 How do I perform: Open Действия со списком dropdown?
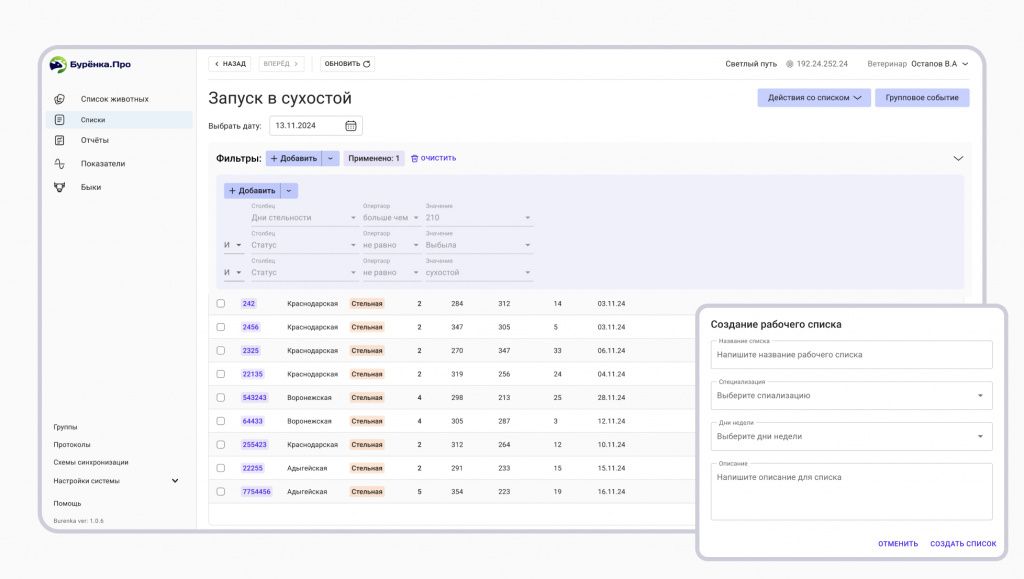point(814,98)
